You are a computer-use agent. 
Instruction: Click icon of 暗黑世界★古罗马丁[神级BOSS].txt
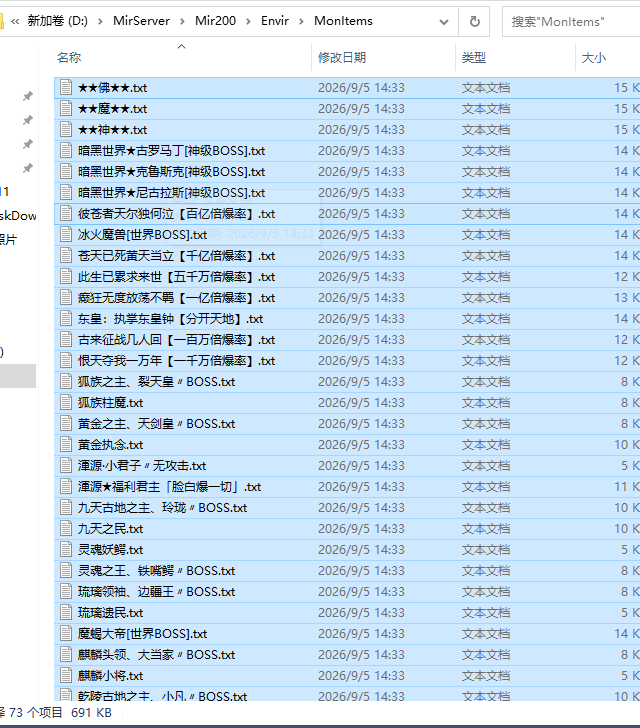point(66,150)
